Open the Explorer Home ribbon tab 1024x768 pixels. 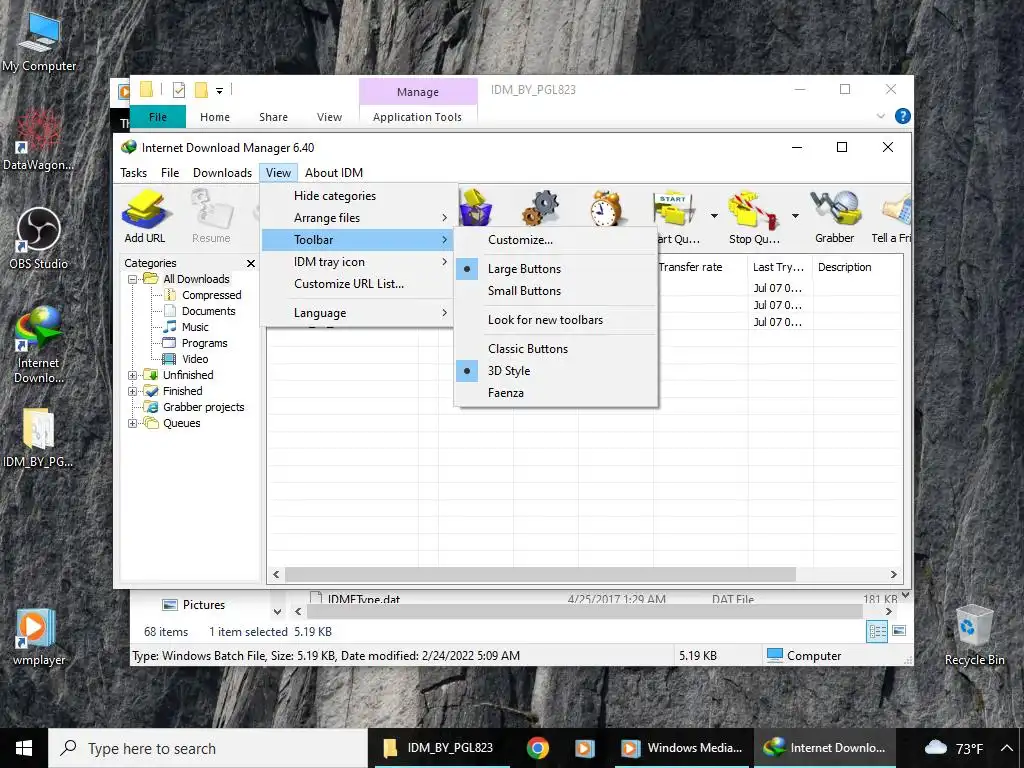pyautogui.click(x=215, y=117)
